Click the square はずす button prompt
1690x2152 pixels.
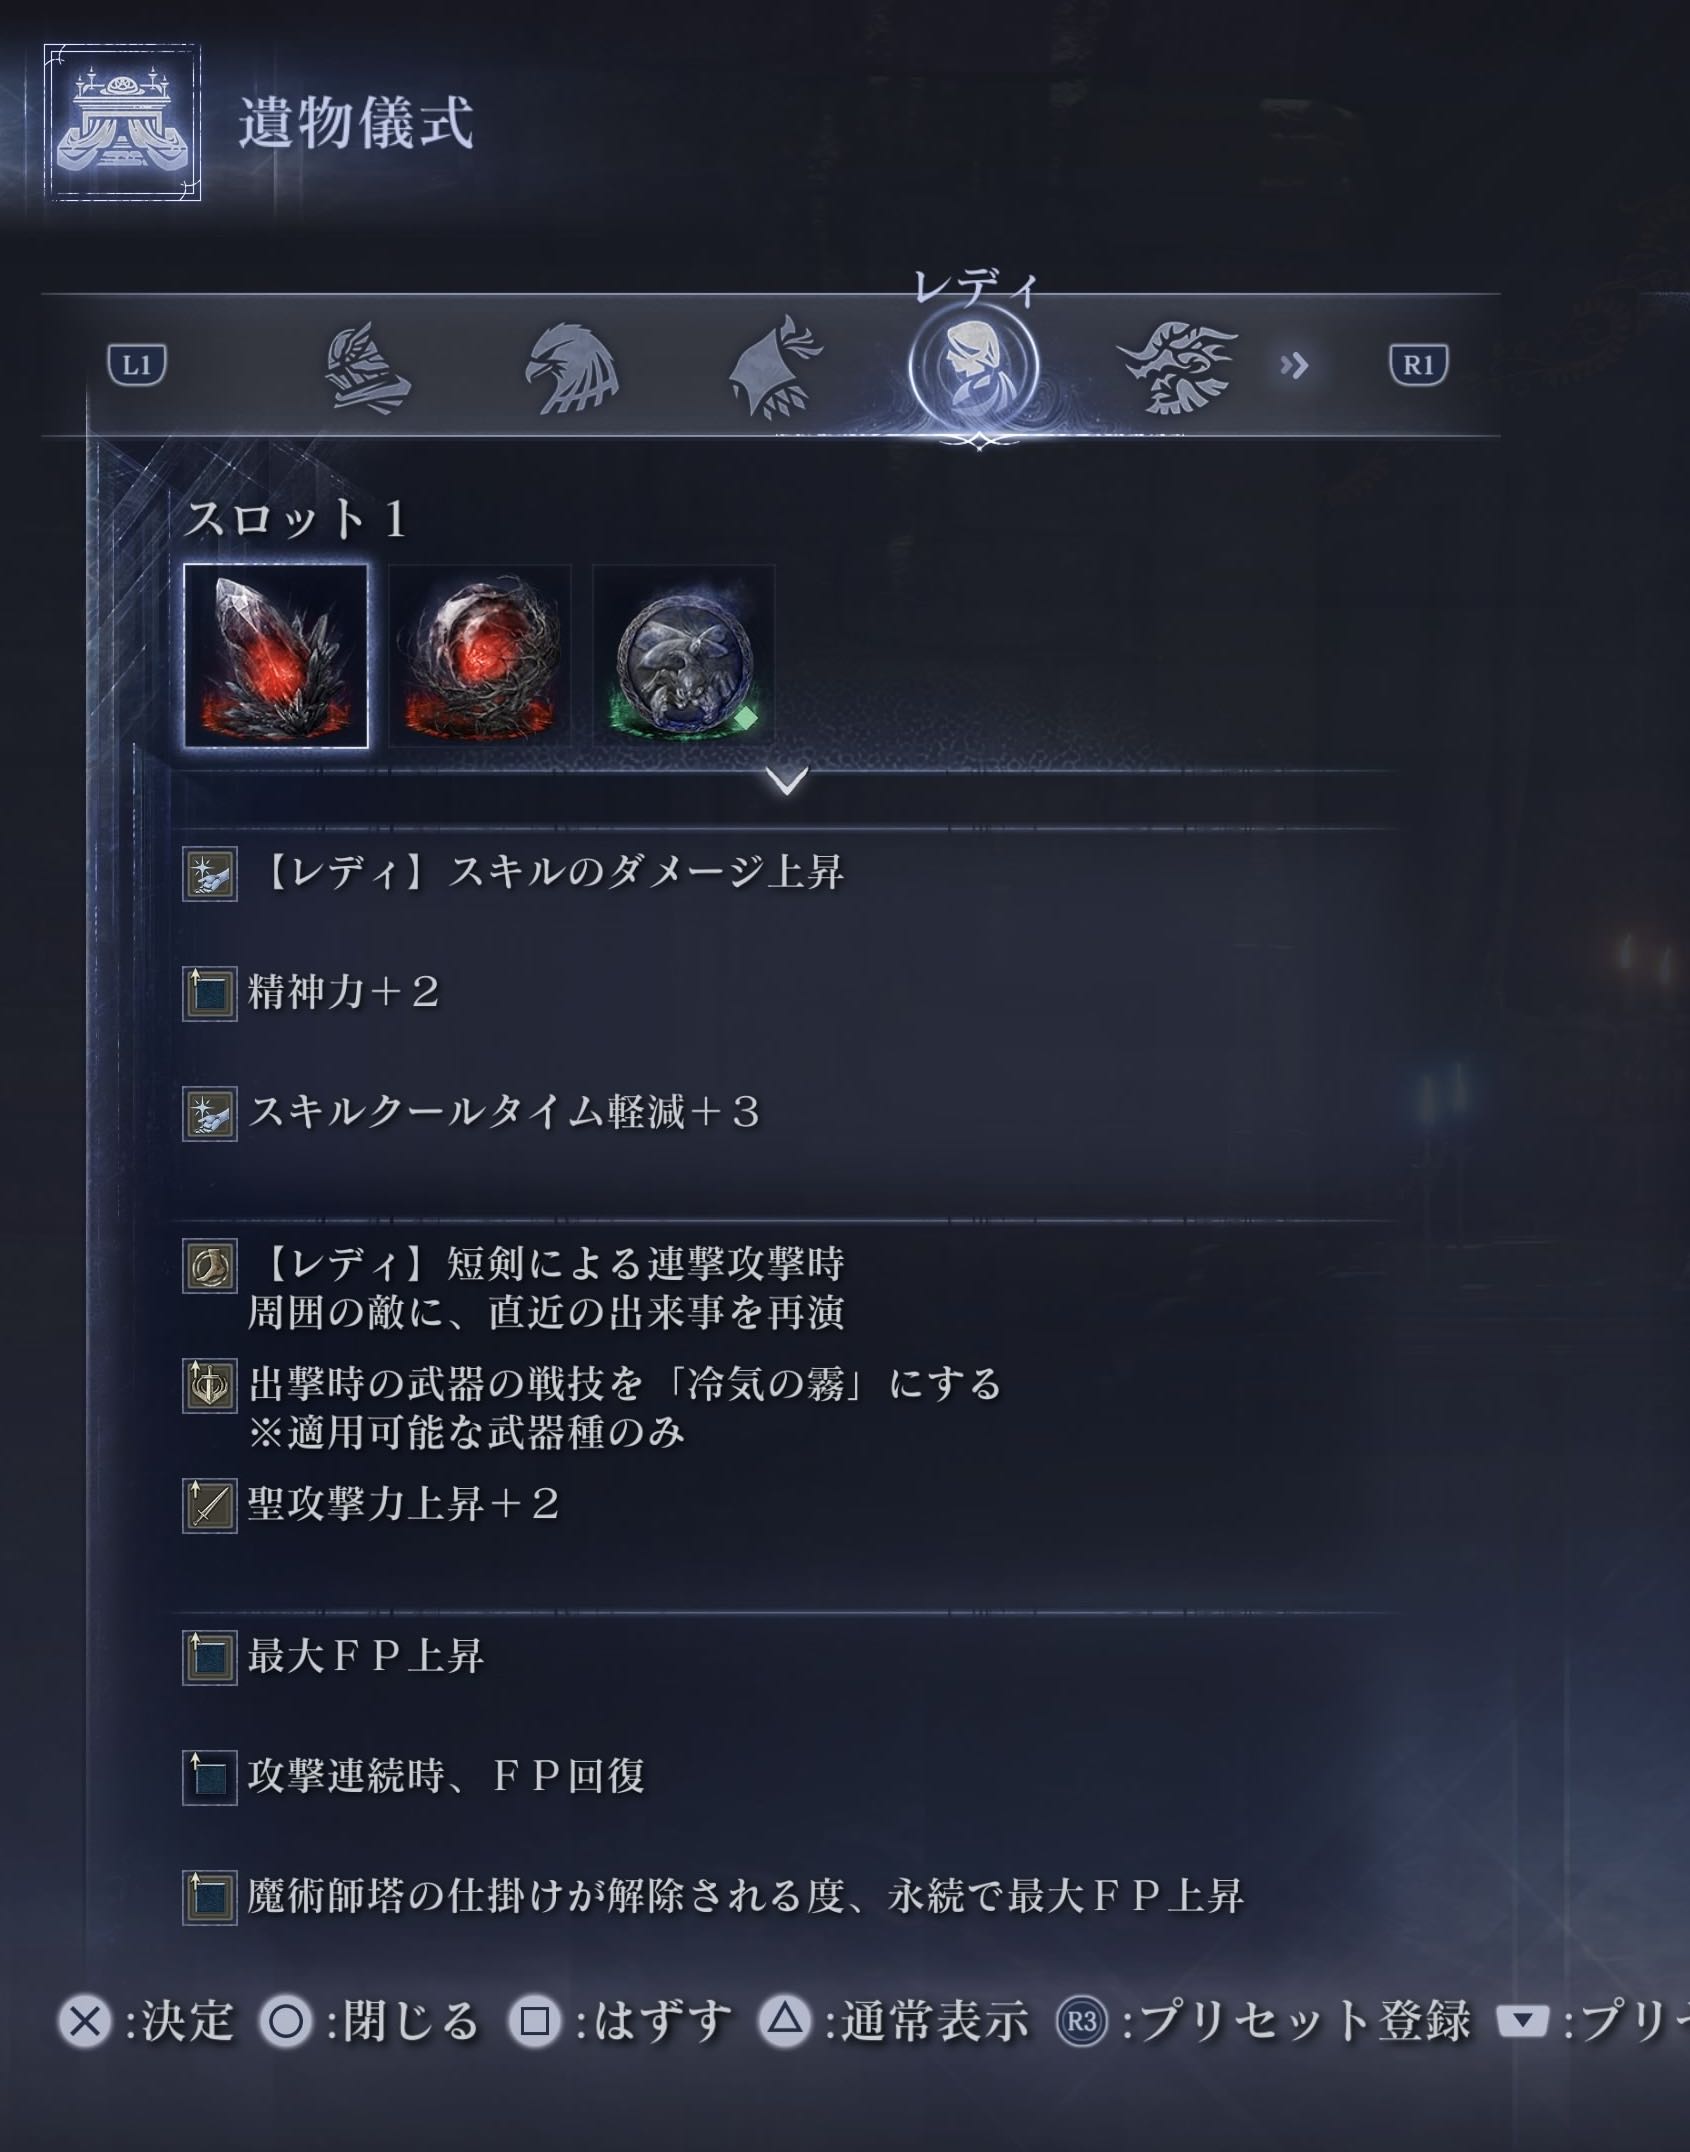pos(535,2022)
